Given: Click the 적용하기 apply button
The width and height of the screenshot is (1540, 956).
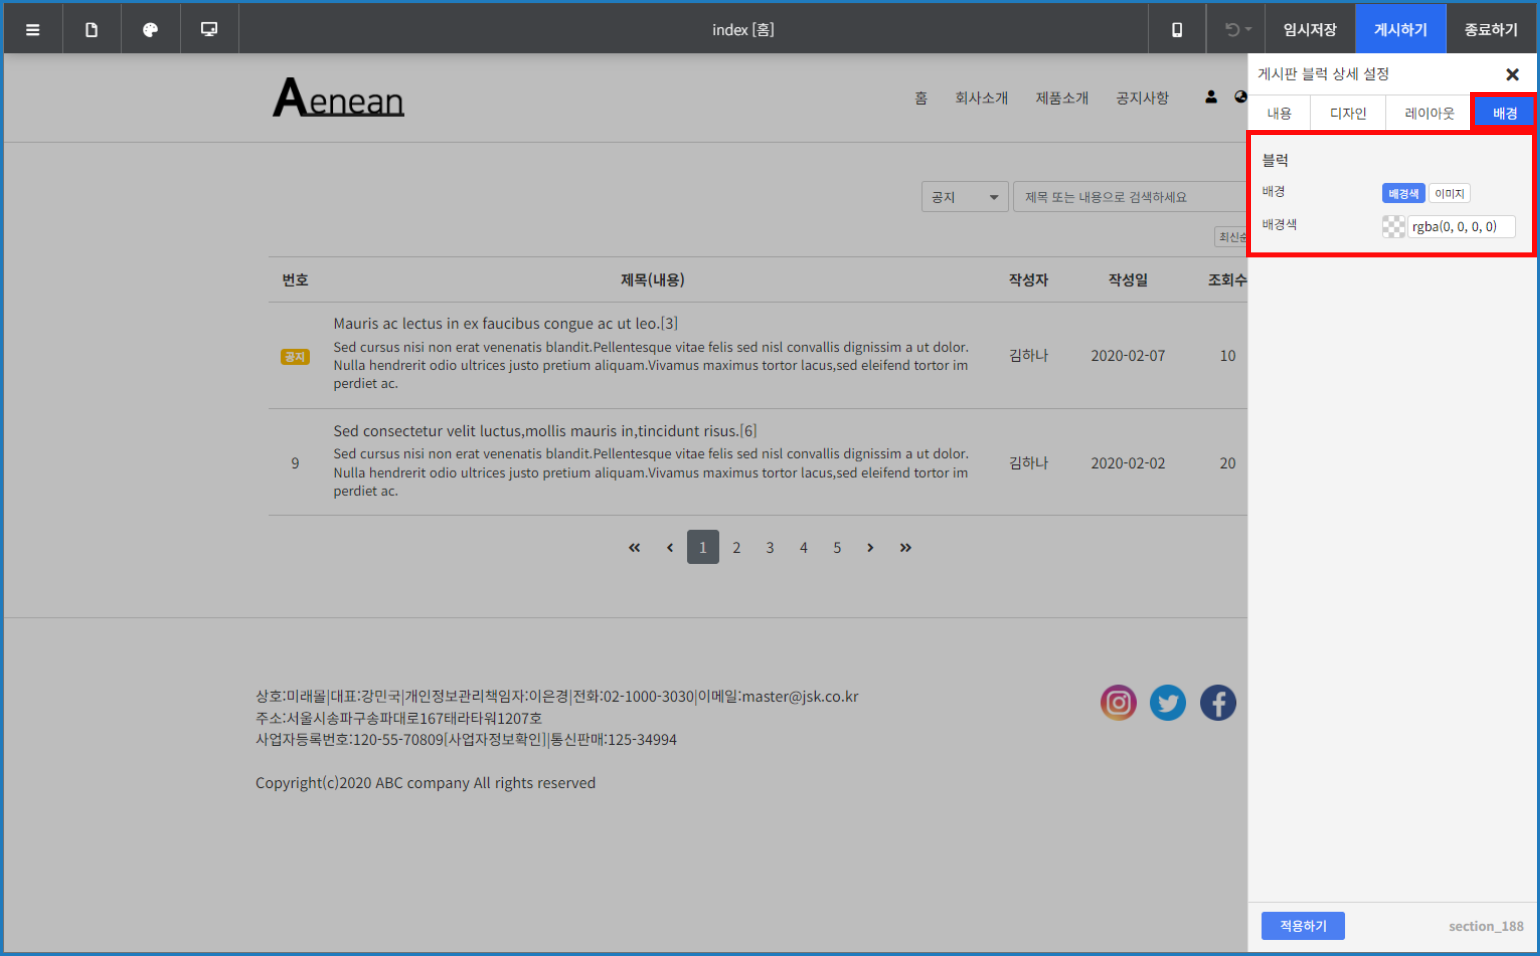Looking at the screenshot, I should pos(1302,926).
